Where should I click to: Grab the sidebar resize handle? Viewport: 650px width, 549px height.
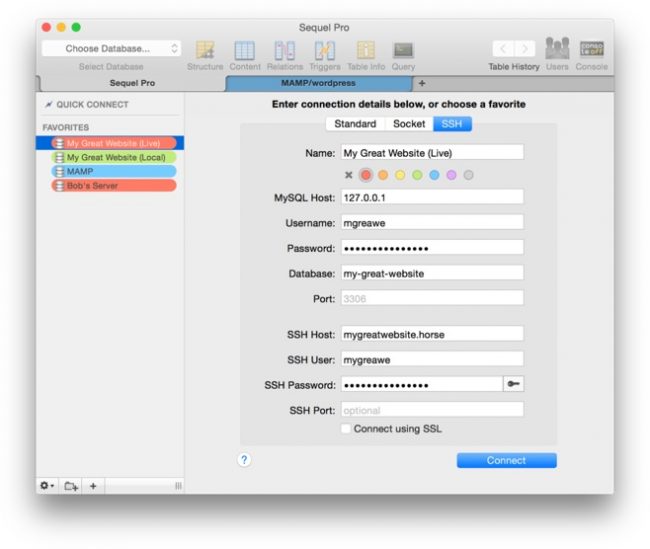[178, 486]
